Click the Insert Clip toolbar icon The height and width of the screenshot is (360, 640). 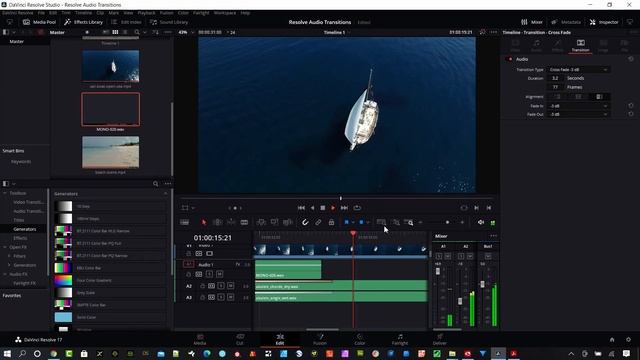click(261, 222)
